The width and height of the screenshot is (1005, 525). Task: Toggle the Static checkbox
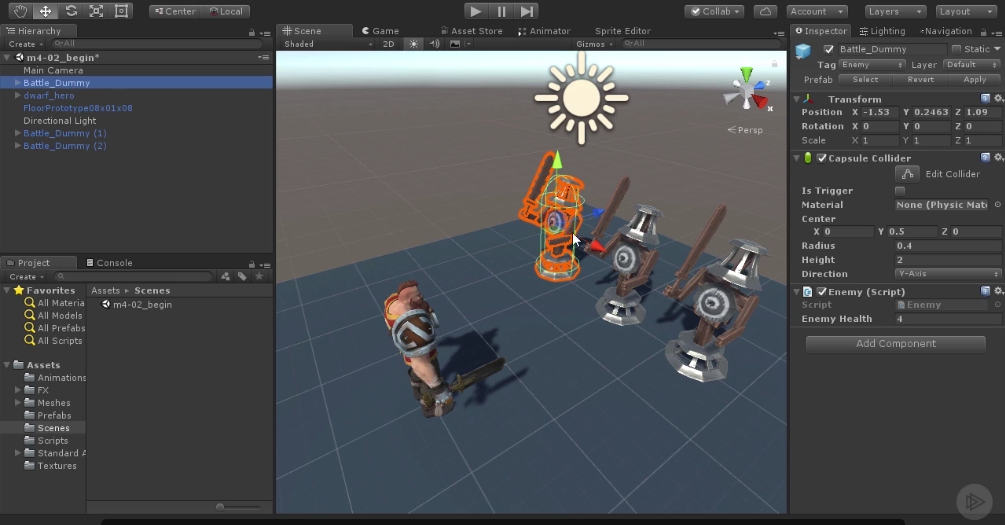pyautogui.click(x=957, y=49)
